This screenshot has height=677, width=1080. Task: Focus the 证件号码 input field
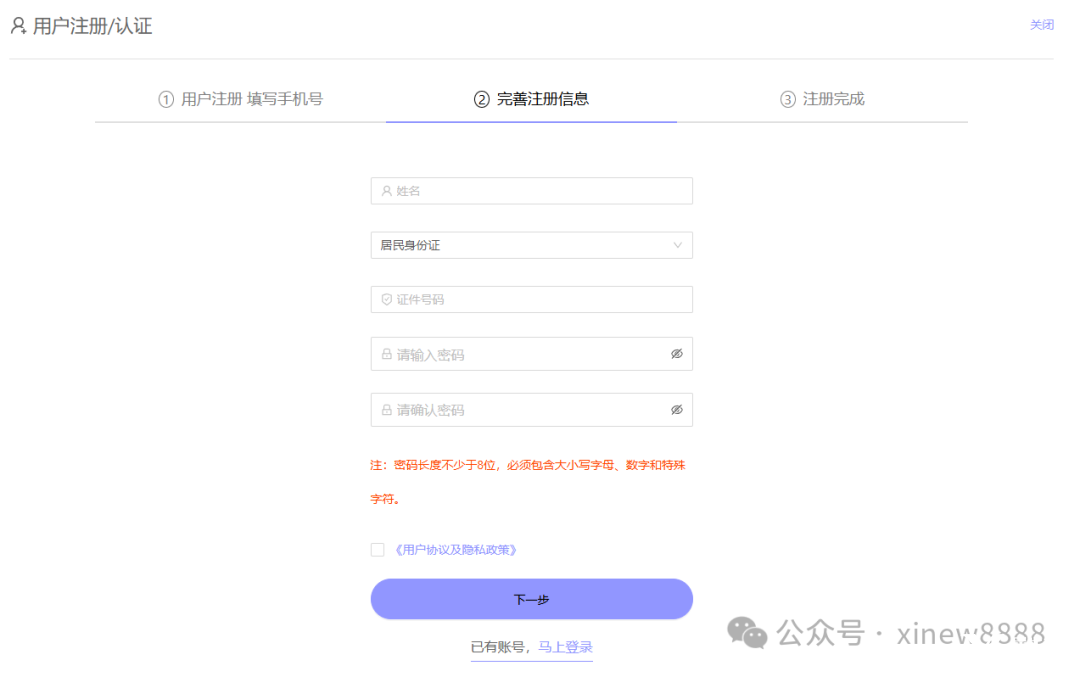pos(531,300)
